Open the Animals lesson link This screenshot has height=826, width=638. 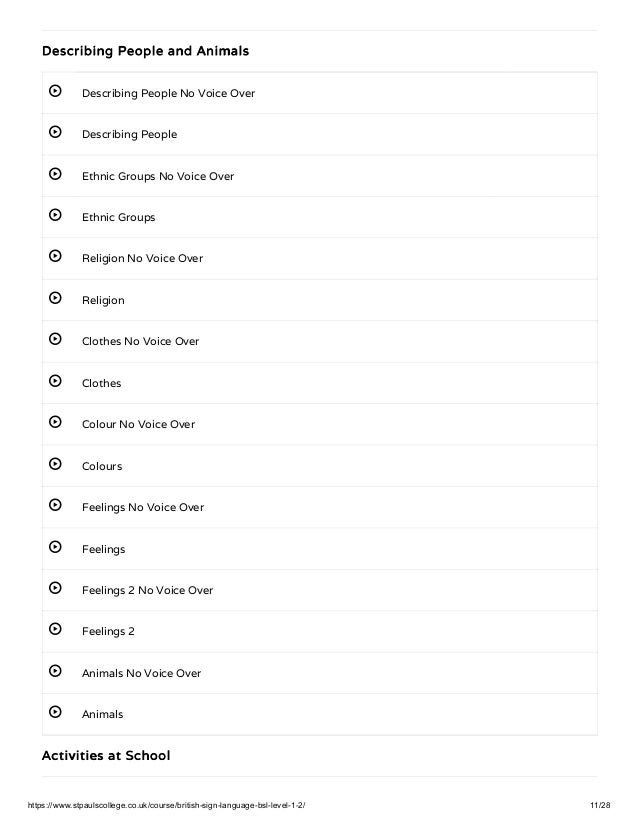[x=102, y=715]
